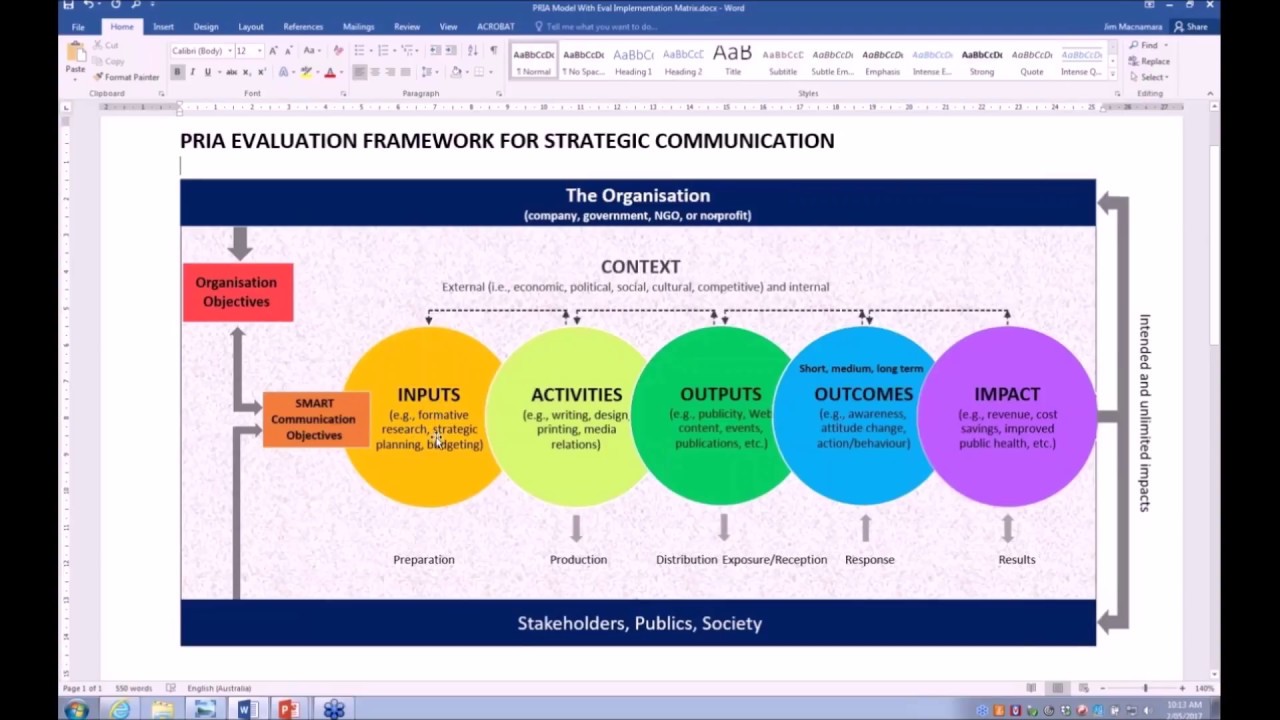Click the Share button
This screenshot has height=720, width=1280.
point(1191,27)
